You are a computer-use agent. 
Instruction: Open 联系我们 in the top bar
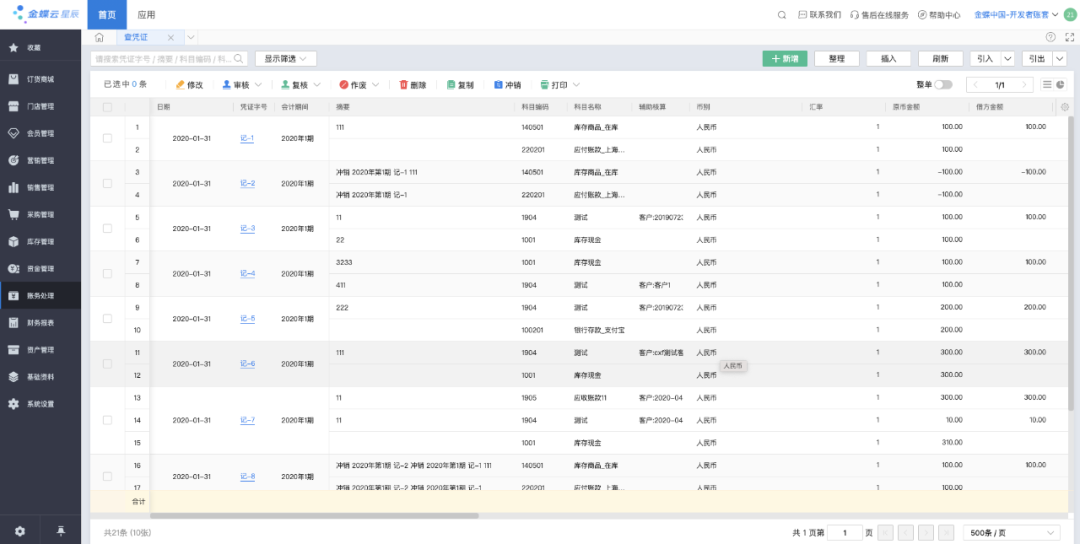tap(820, 14)
